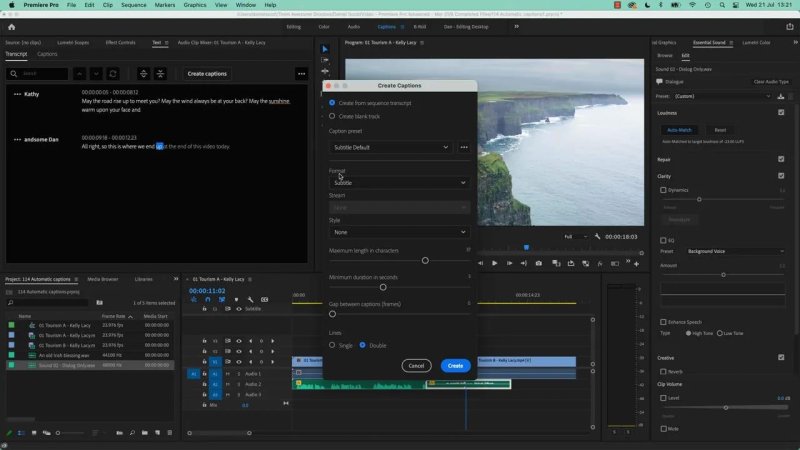Screen dimensions: 800x450
Task: Expand hidden panels chevron in Project panel
Action: (x=176, y=279)
